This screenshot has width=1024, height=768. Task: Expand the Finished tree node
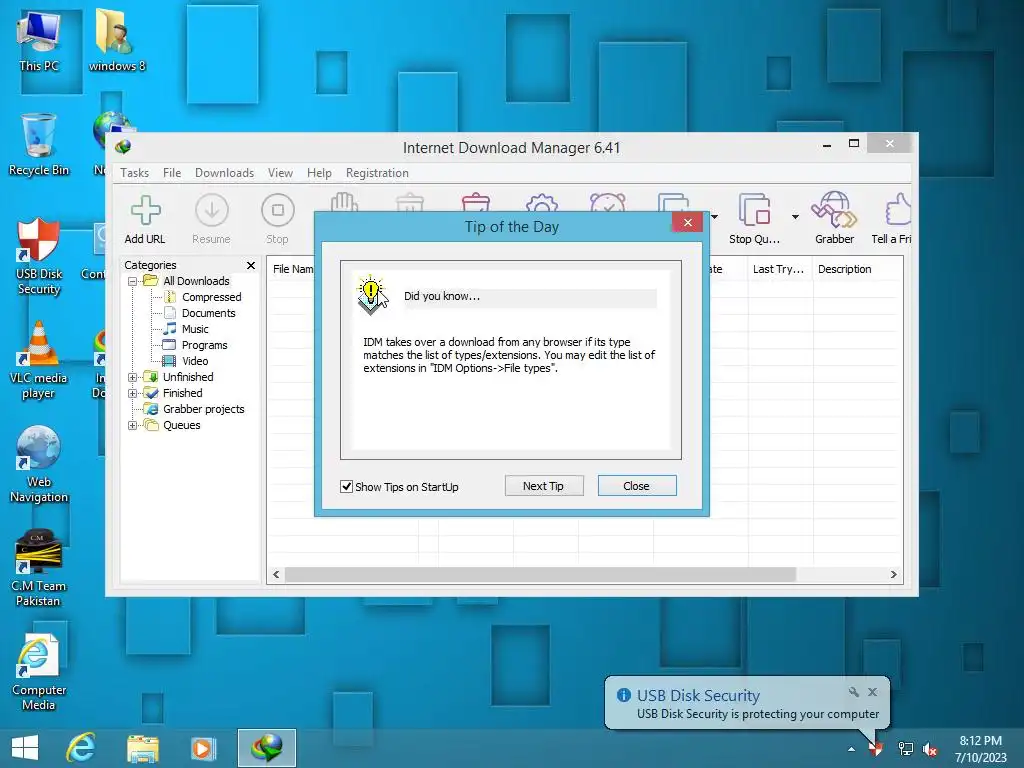(133, 393)
